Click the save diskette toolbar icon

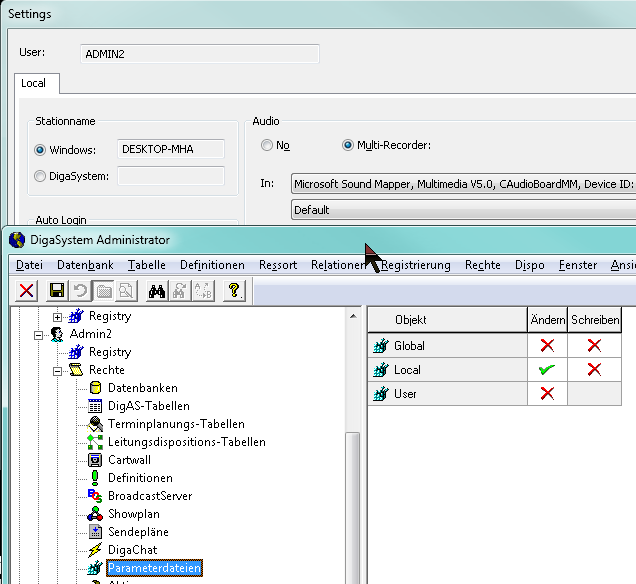pyautogui.click(x=57, y=291)
